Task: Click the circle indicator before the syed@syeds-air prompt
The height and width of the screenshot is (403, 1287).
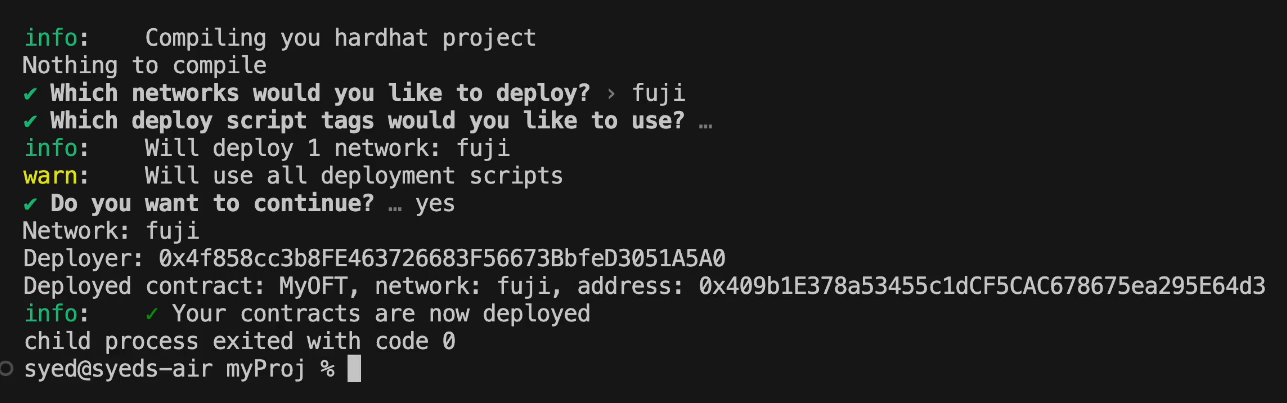Action: pyautogui.click(x=9, y=369)
